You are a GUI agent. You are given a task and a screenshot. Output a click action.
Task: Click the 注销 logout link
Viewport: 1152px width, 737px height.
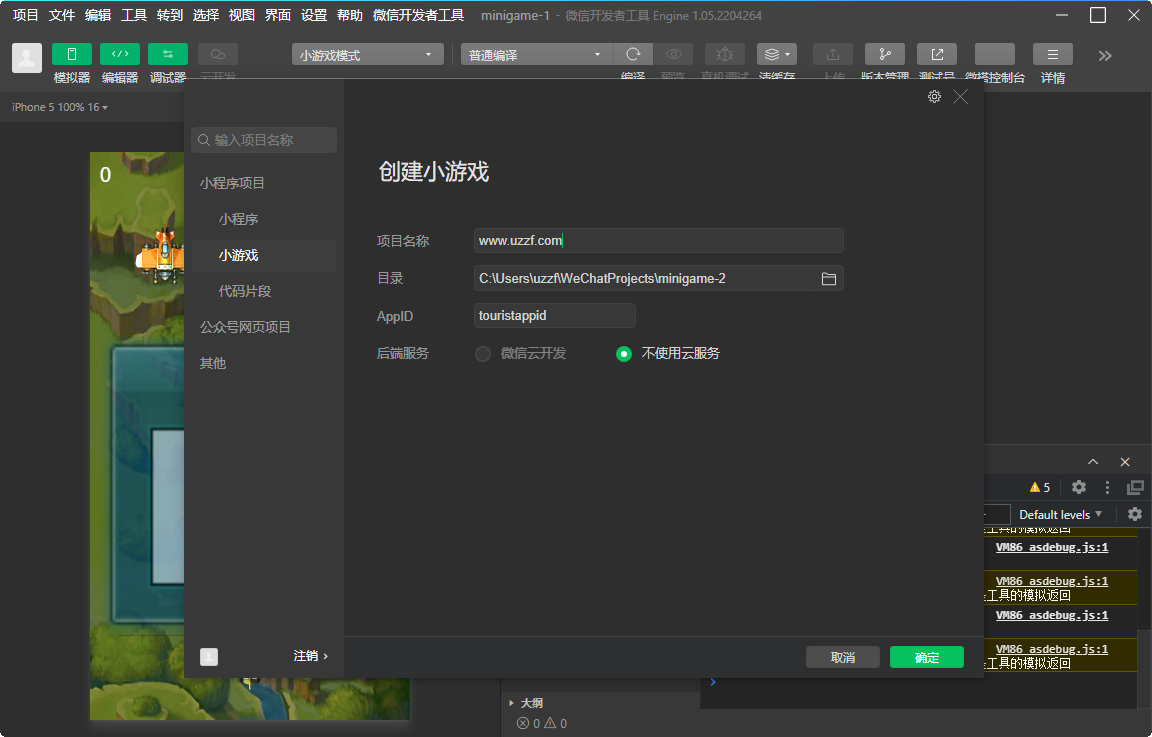[x=310, y=656]
